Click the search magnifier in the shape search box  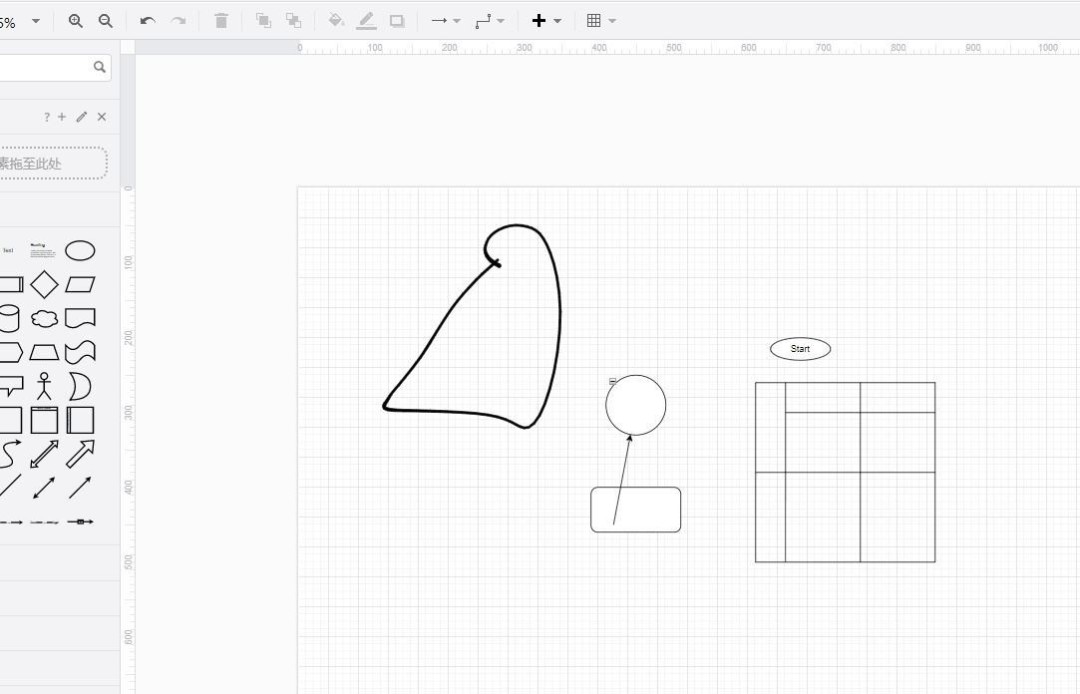point(99,67)
